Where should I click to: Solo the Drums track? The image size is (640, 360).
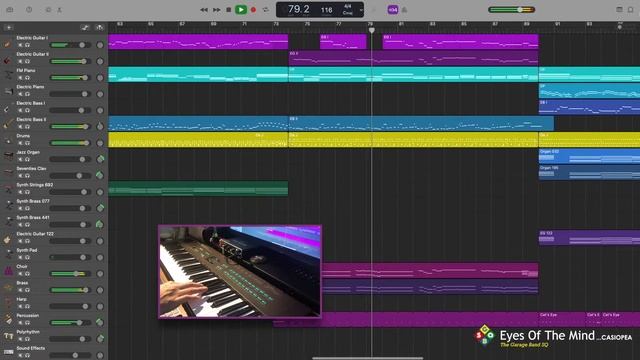tap(27, 143)
